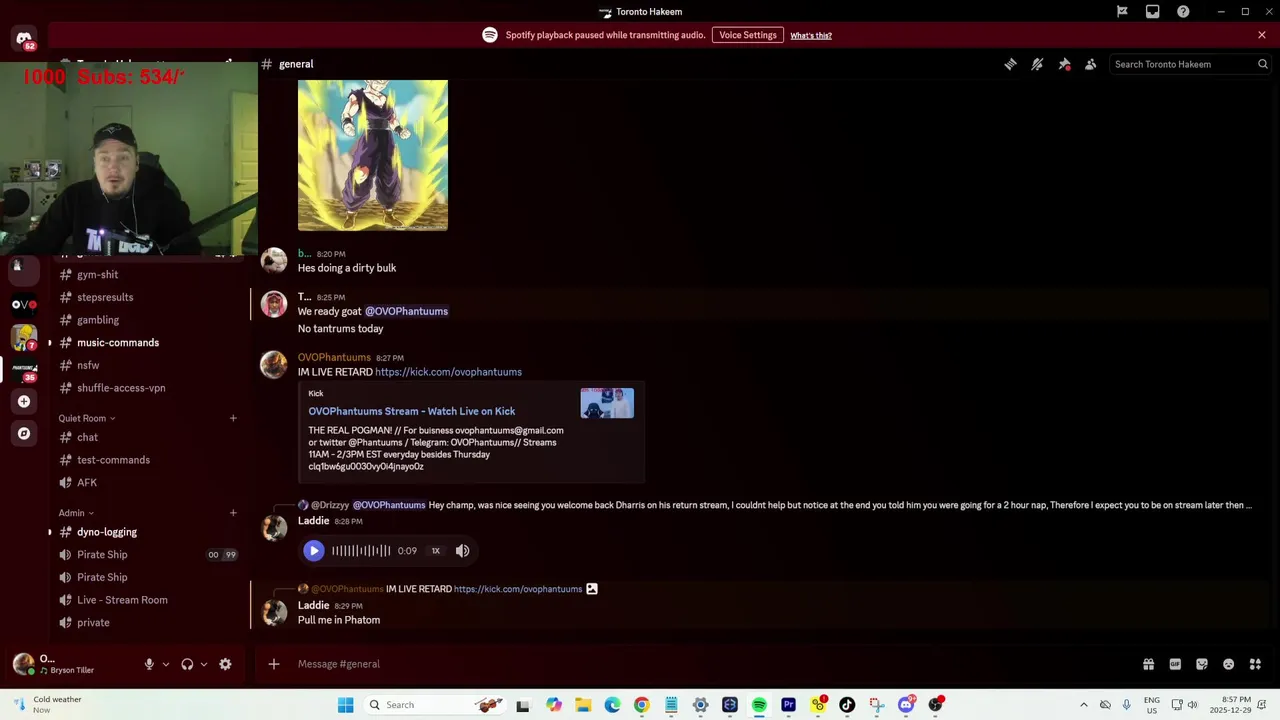
Task: Select the OVO server icon
Action: (24, 304)
